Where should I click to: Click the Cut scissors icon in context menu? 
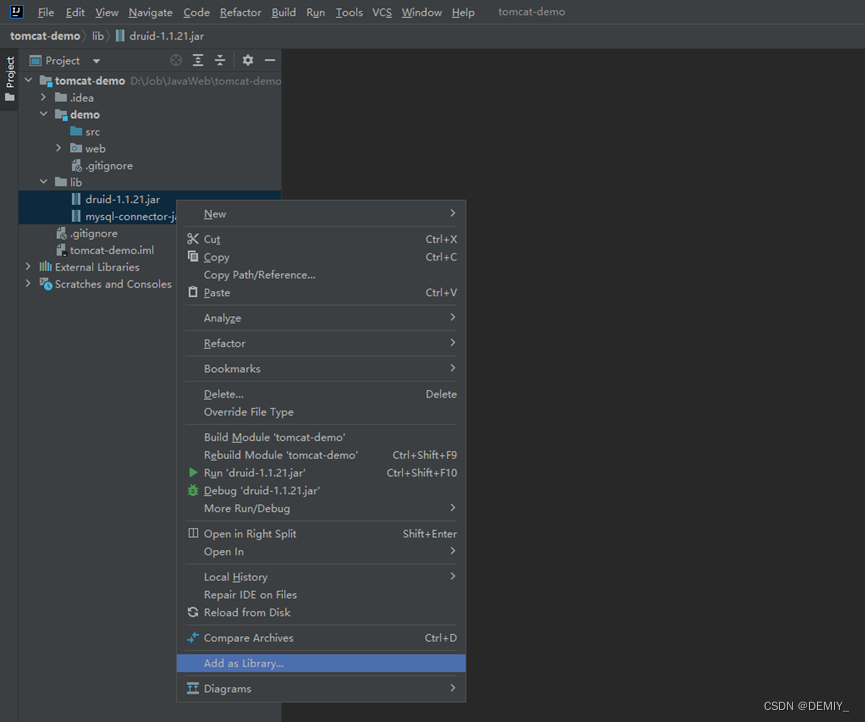pos(193,239)
